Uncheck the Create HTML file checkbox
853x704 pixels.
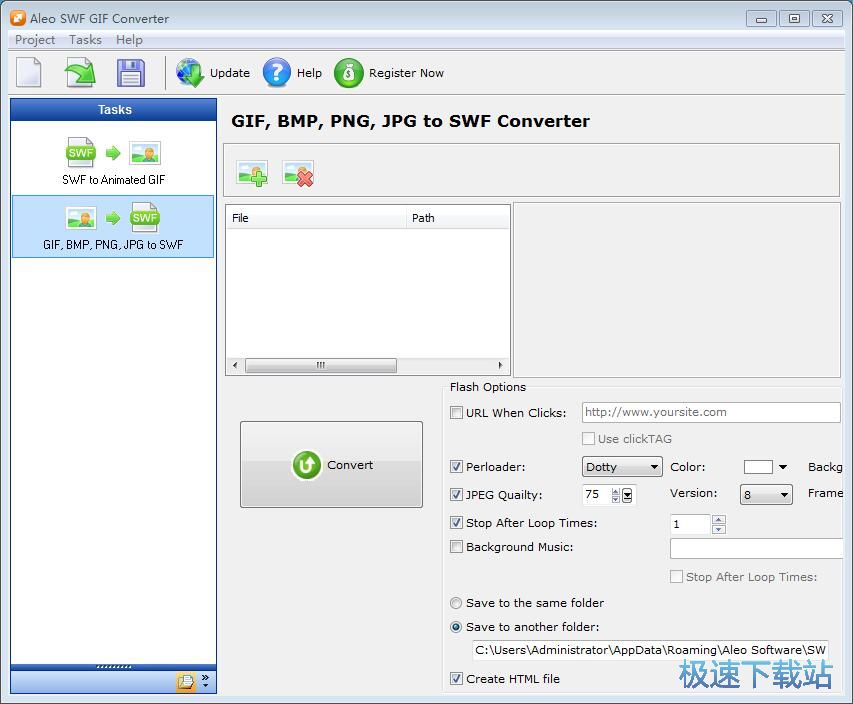(x=456, y=678)
